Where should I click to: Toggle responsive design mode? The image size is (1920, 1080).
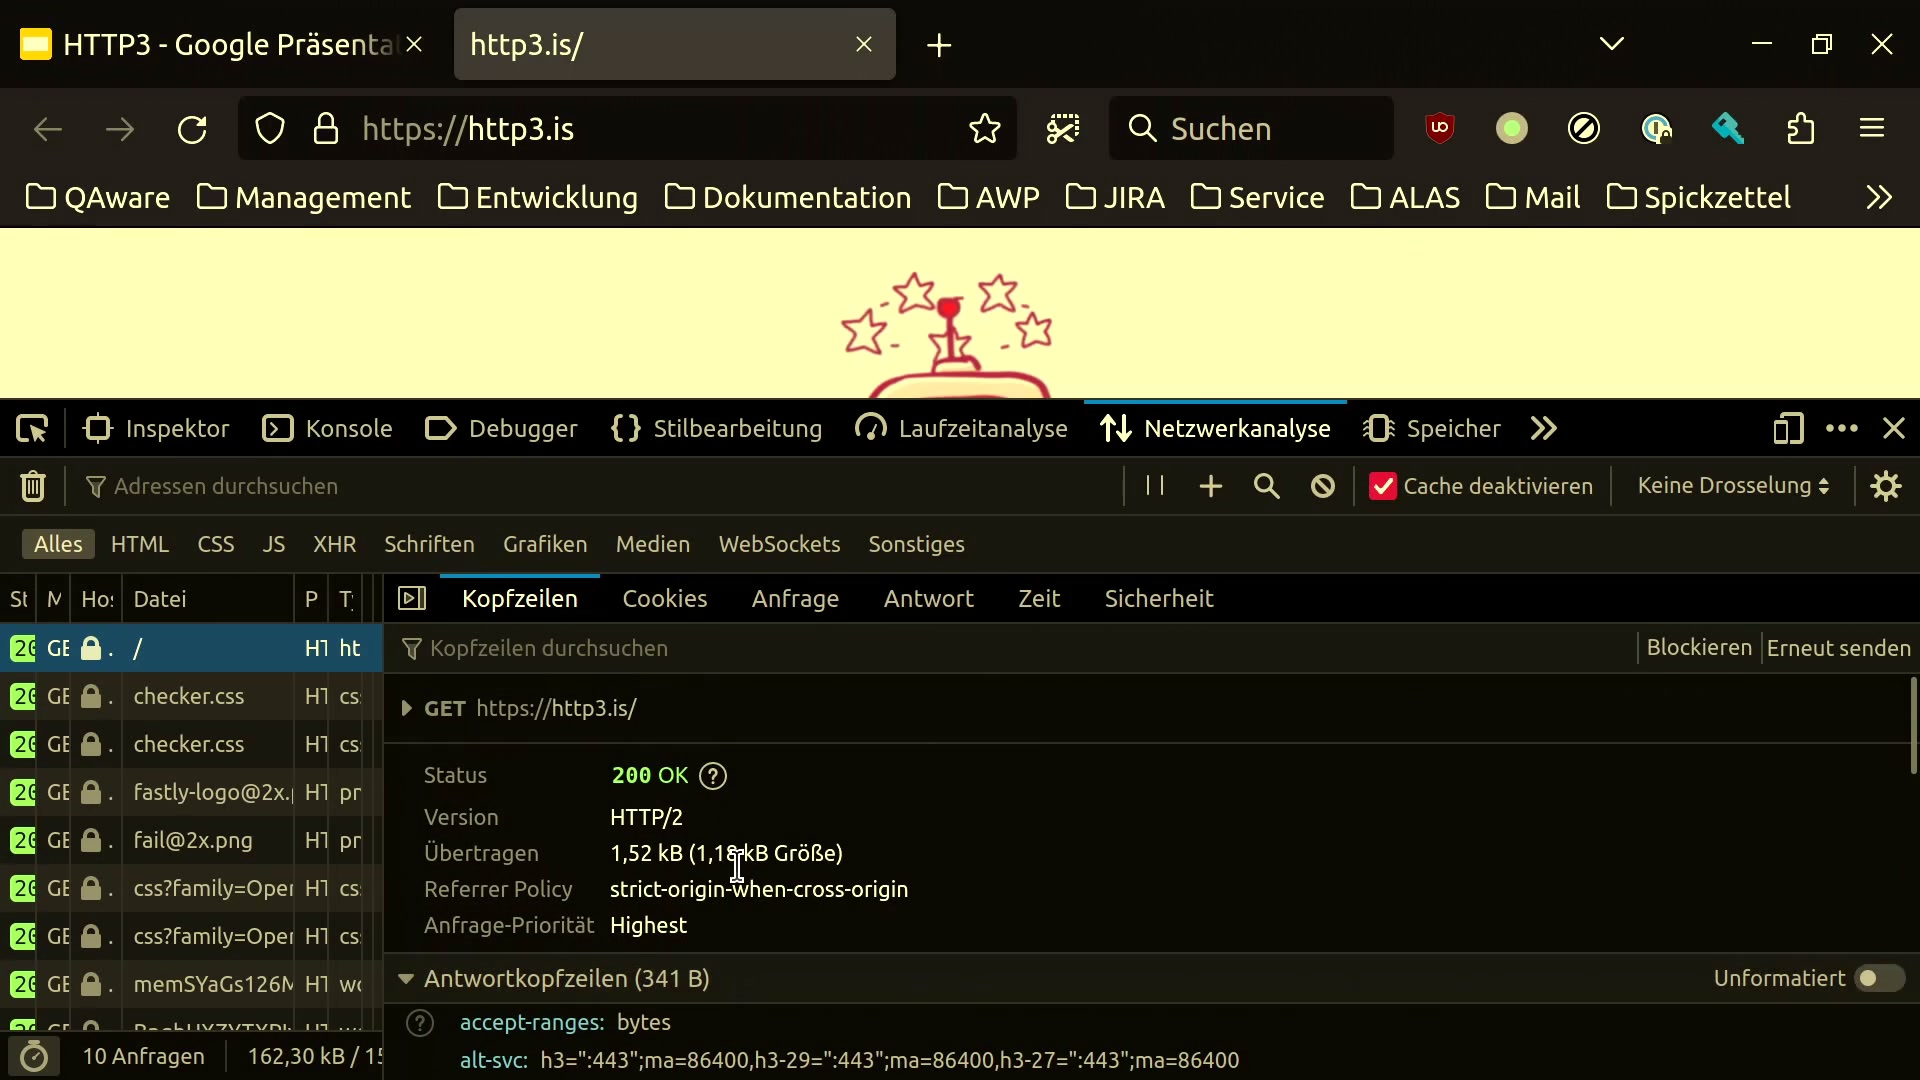1788,429
